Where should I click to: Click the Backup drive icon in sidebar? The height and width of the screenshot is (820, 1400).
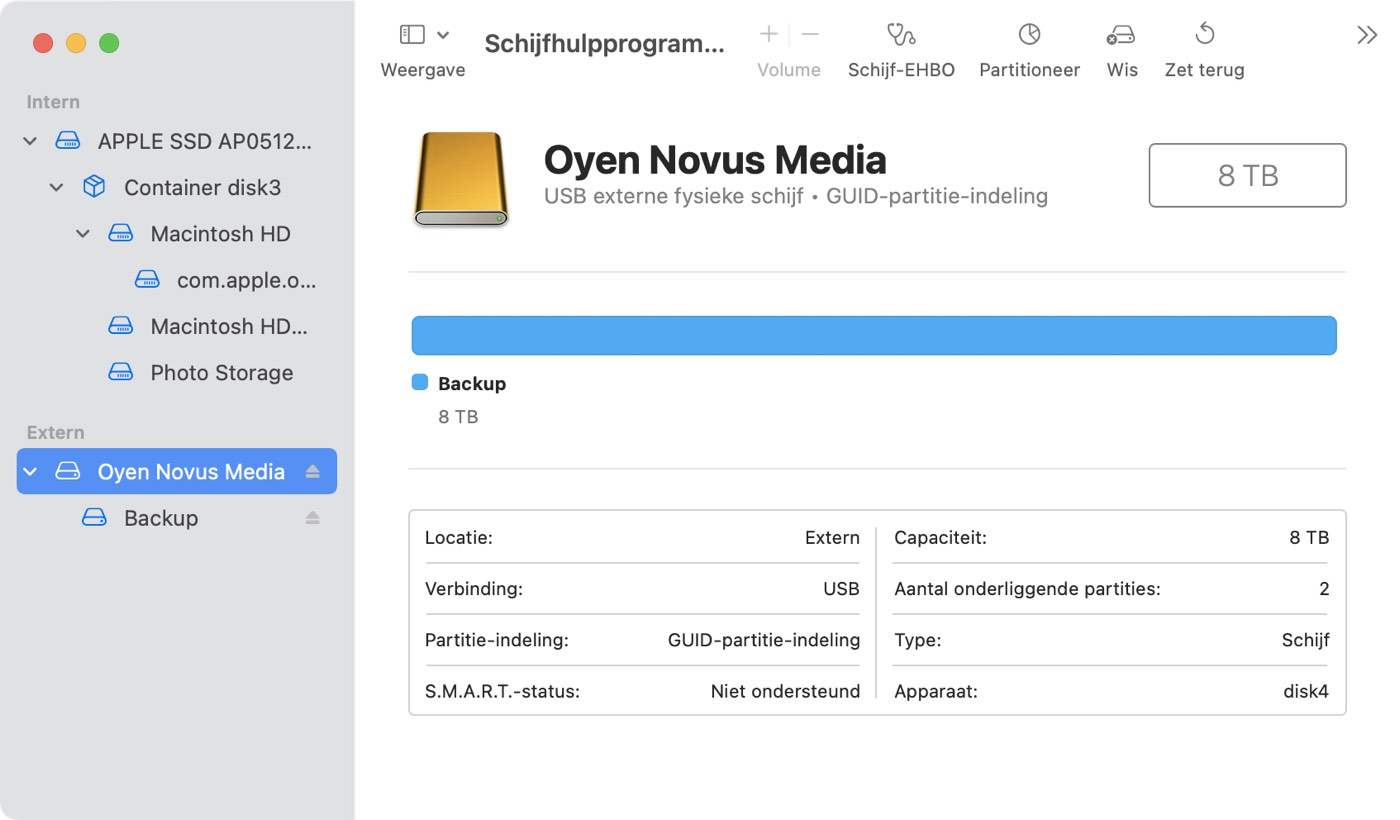click(x=94, y=518)
